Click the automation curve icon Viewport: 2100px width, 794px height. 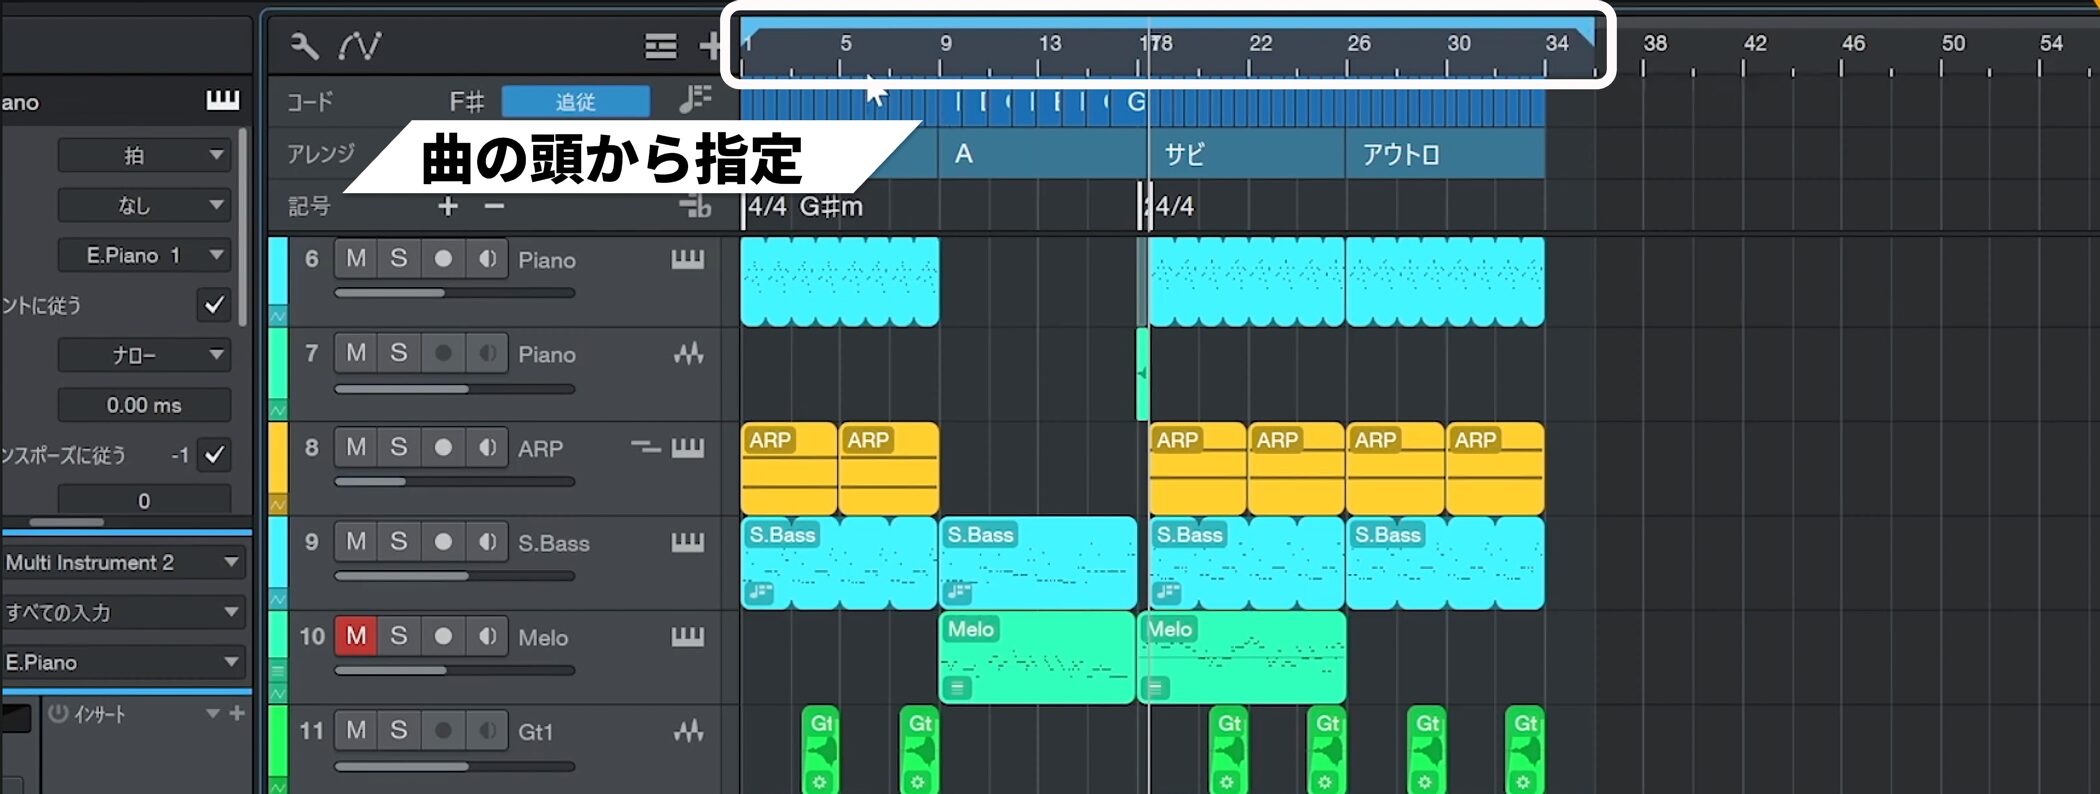pos(359,46)
